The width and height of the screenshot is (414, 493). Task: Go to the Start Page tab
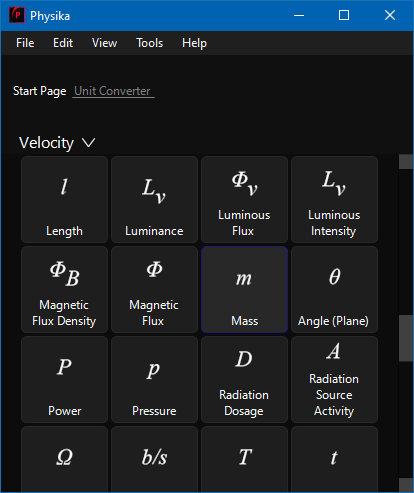39,91
